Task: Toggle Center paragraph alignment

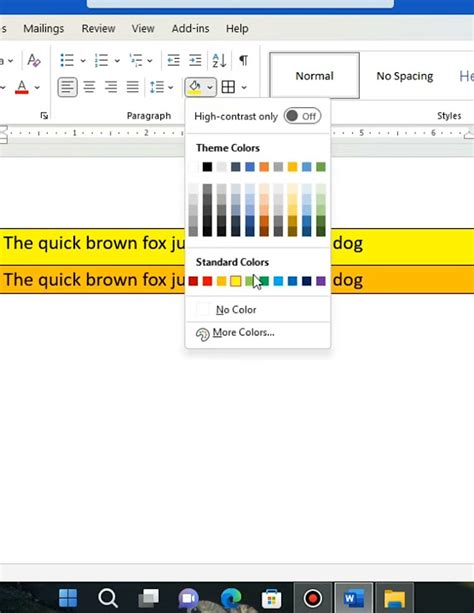Action: [x=89, y=87]
